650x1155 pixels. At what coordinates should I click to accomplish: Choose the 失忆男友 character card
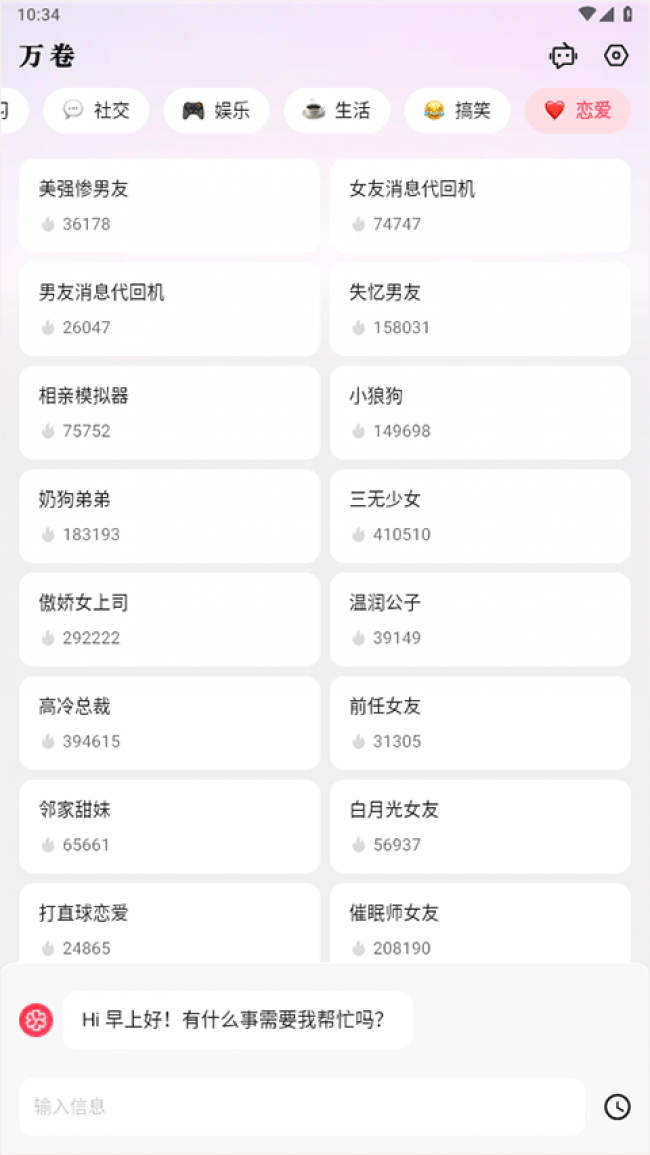pyautogui.click(x=480, y=309)
